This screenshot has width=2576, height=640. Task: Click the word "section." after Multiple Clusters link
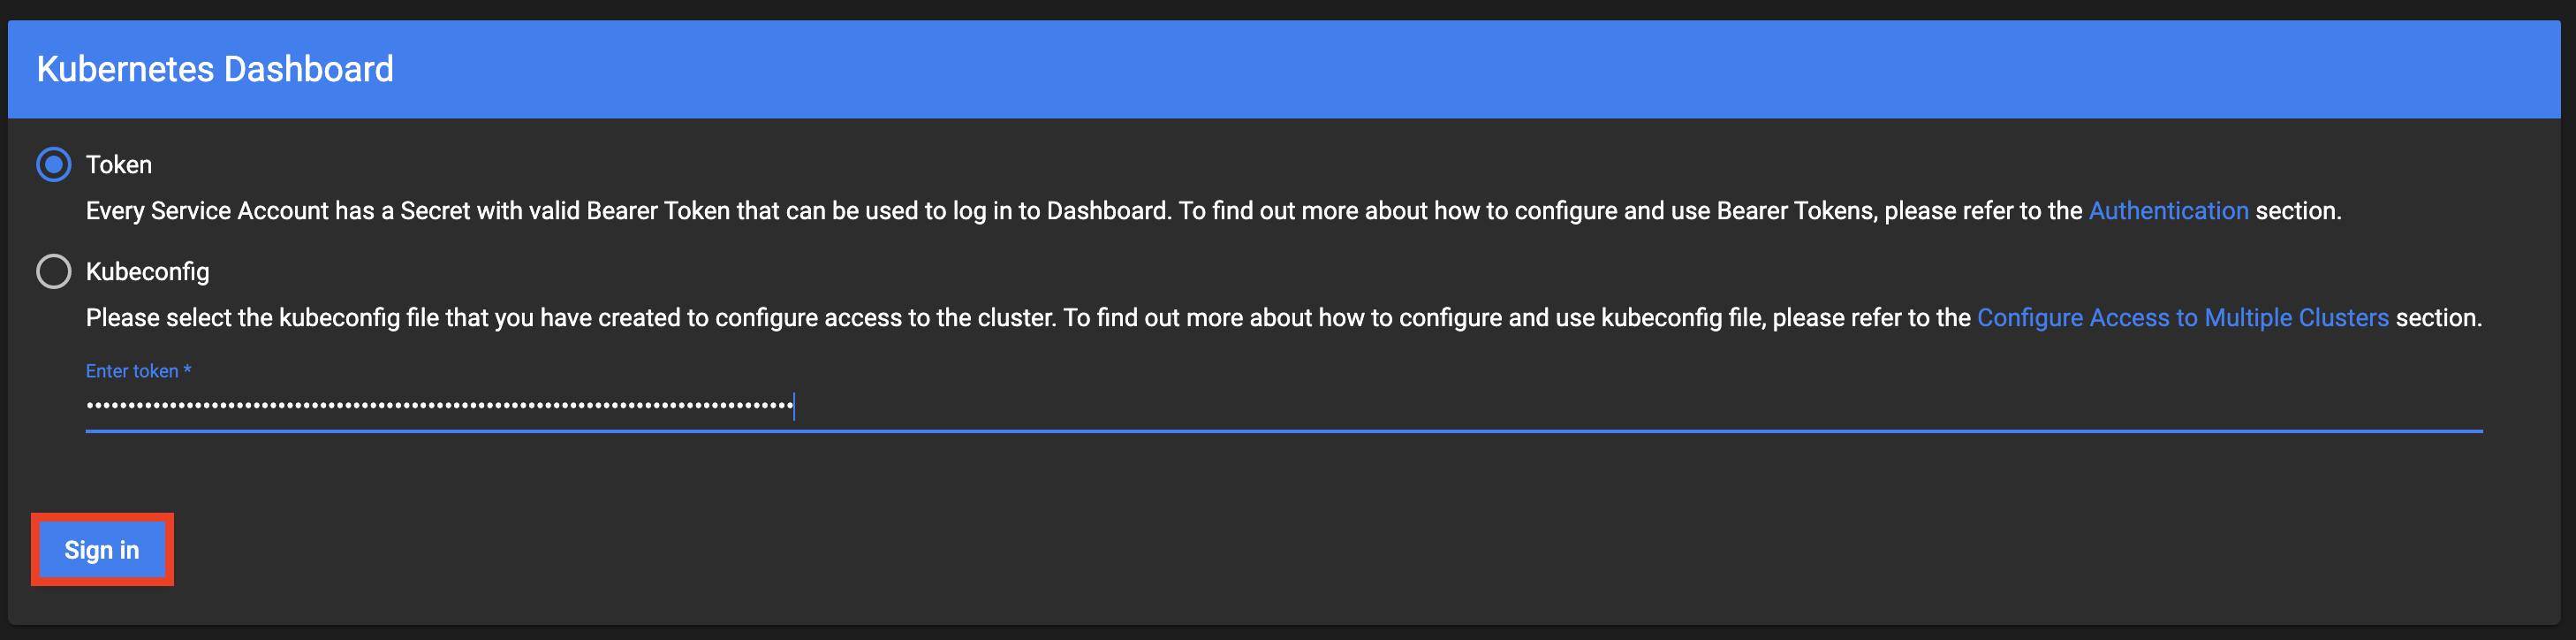point(2438,318)
